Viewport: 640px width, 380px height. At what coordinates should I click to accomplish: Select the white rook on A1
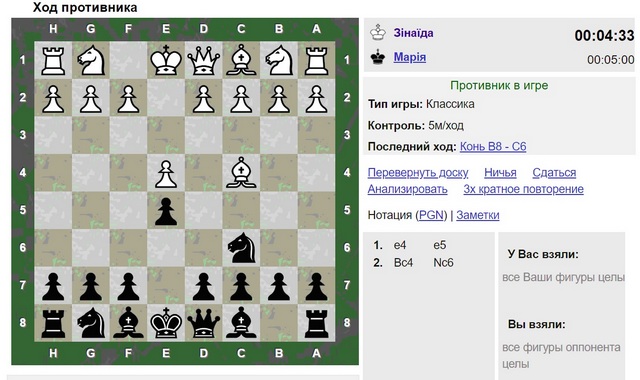click(x=316, y=60)
